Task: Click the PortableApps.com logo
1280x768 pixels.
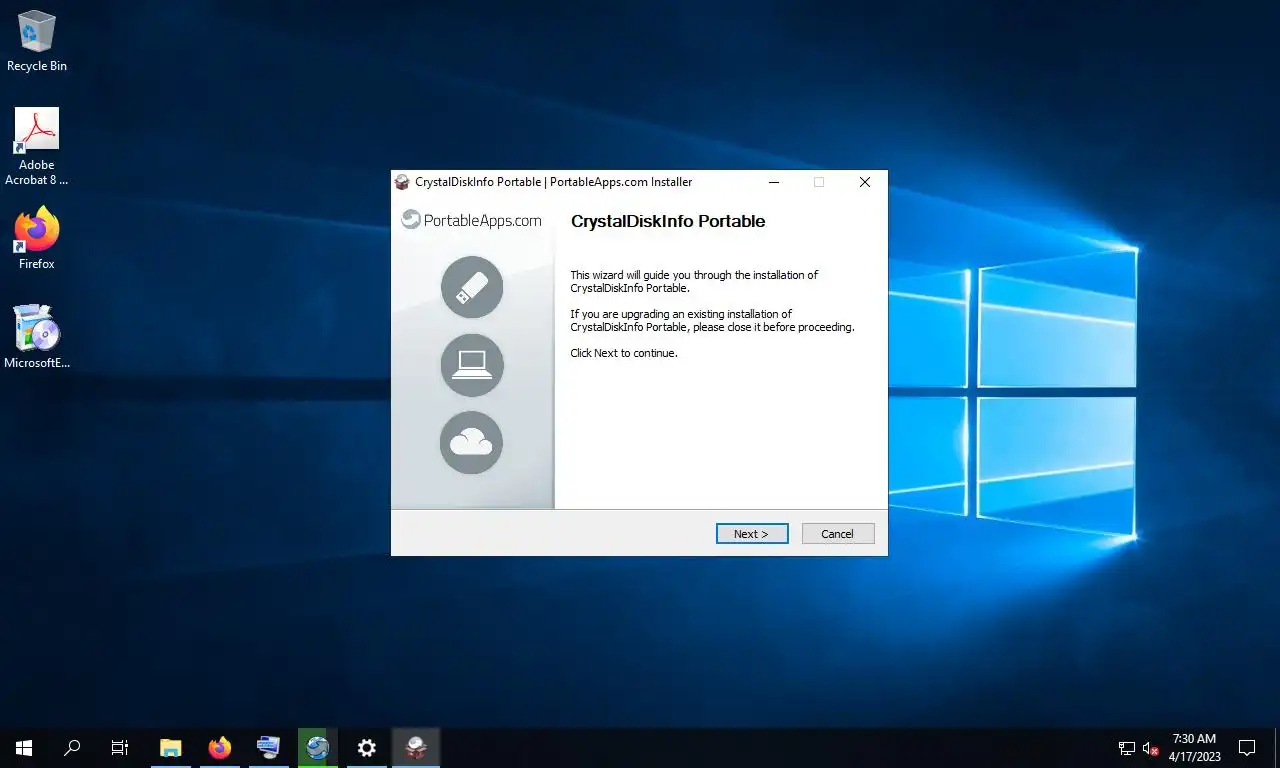Action: (472, 220)
